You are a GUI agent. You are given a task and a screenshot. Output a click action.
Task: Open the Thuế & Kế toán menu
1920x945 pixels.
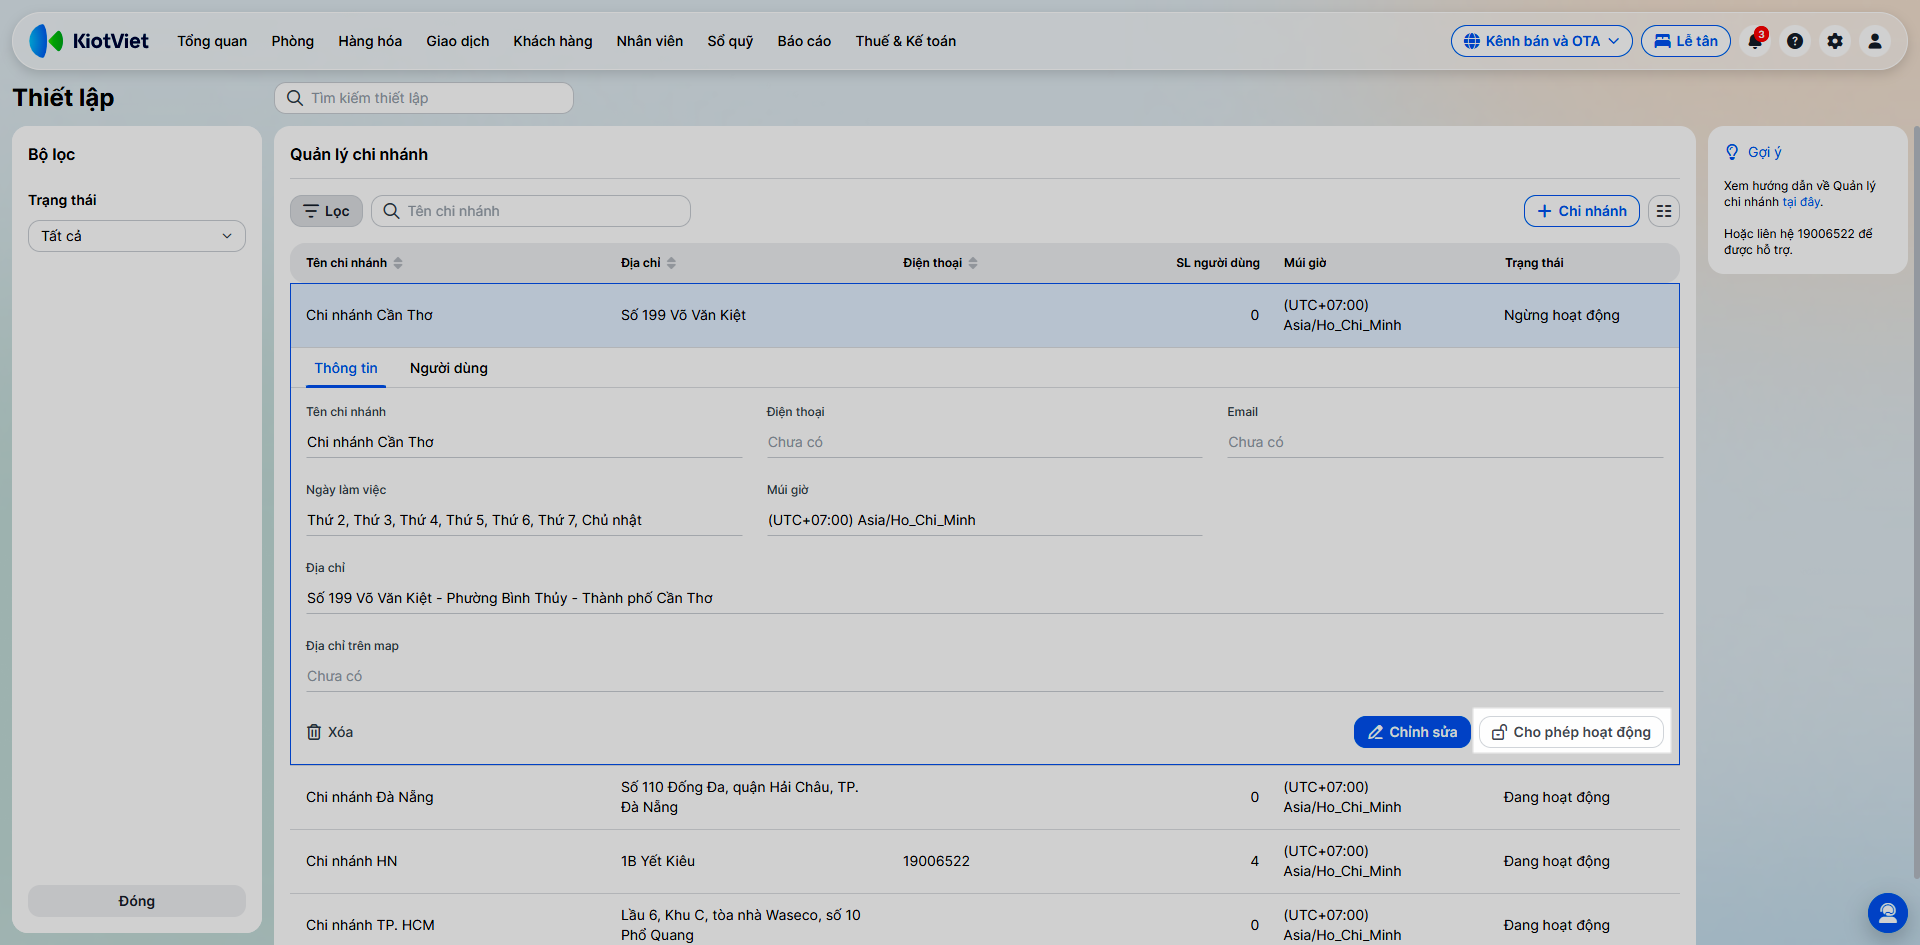coord(906,41)
